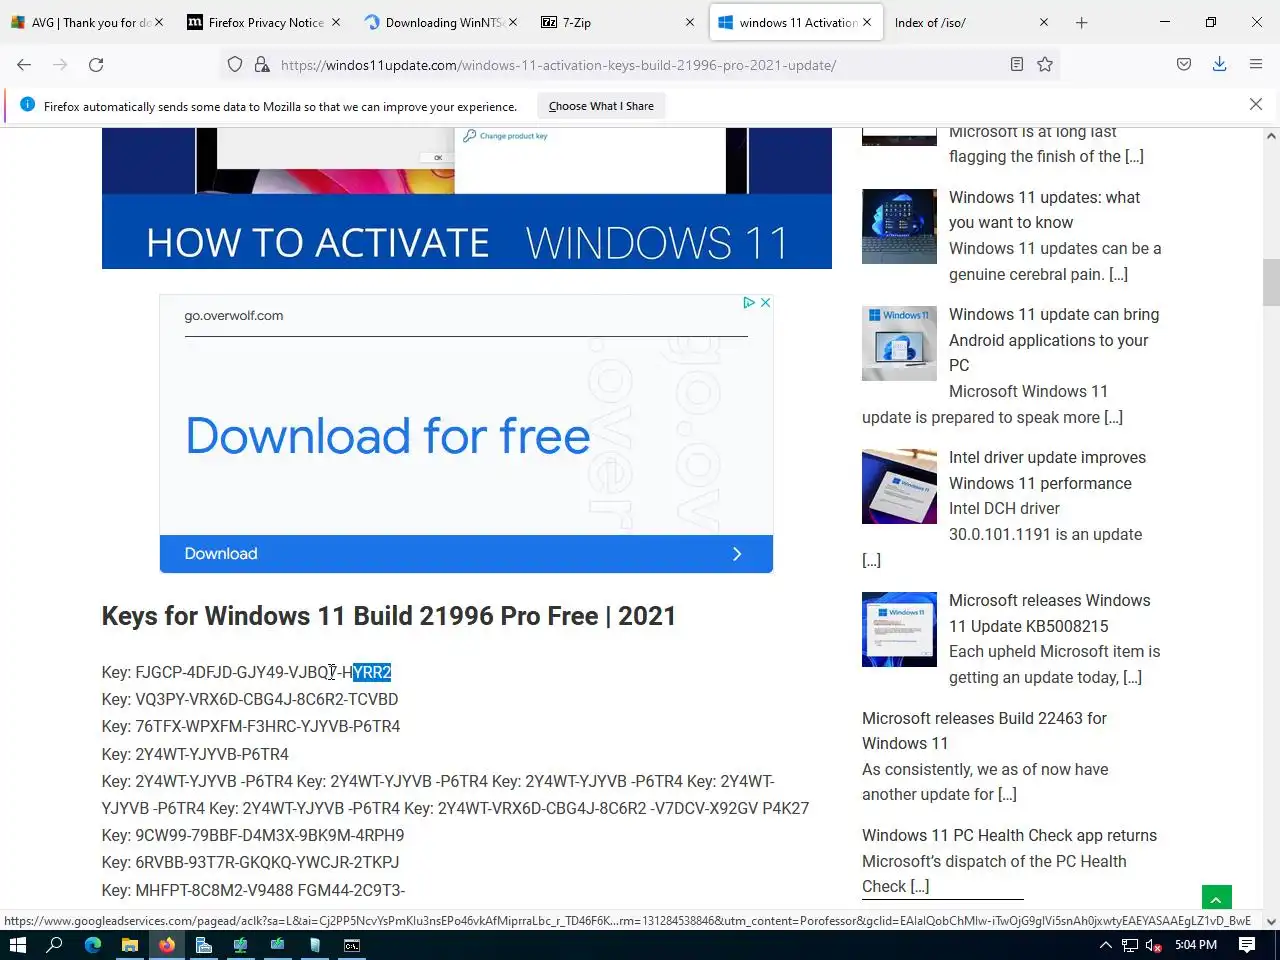Click the Download for free ad headline
Viewport: 1280px width, 960px height.
388,436
